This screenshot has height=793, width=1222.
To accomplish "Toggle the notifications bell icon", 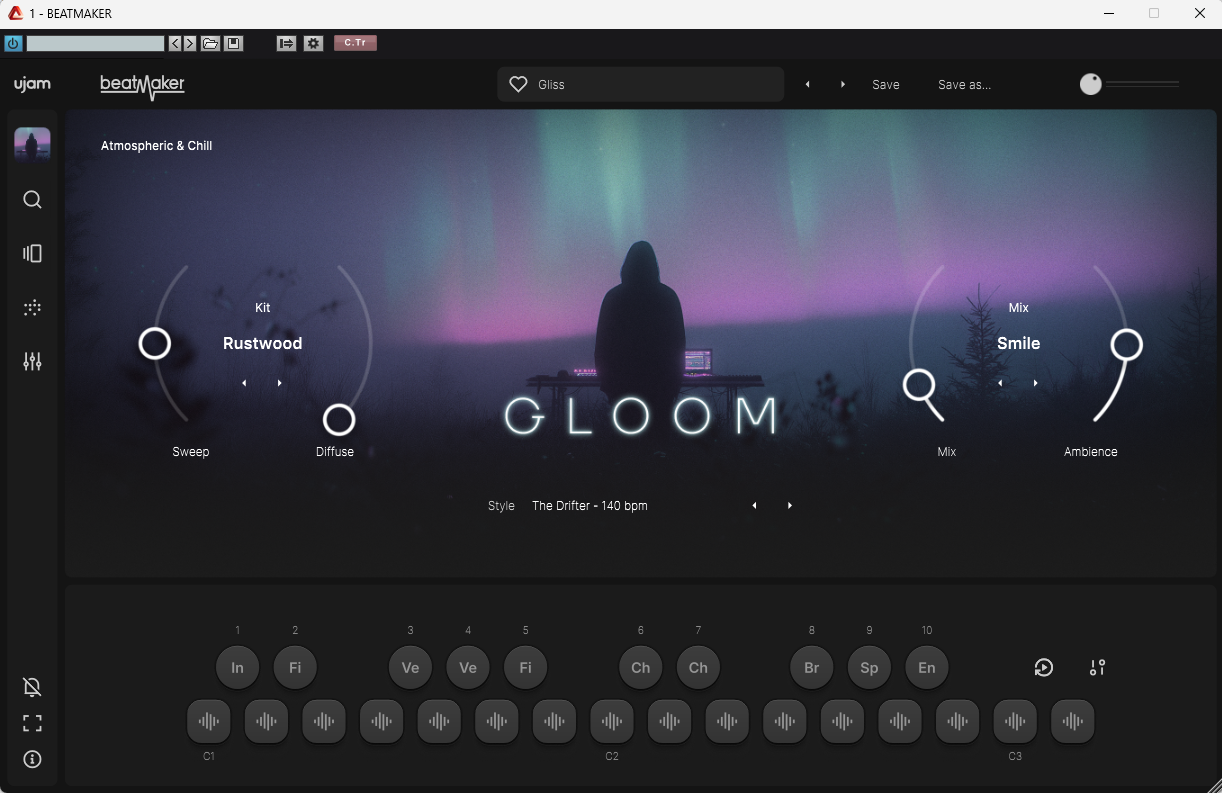I will [32, 687].
